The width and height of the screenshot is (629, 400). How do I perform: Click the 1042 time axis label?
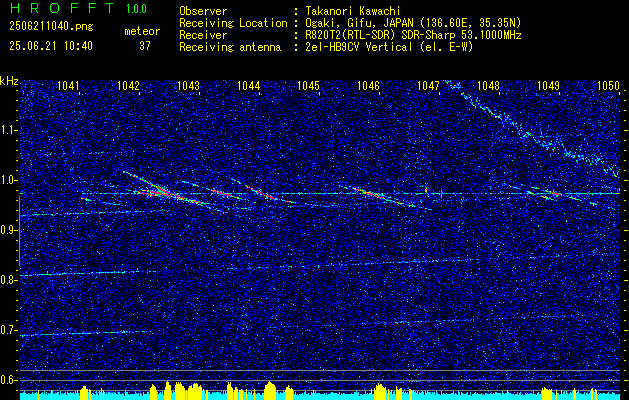coord(128,85)
